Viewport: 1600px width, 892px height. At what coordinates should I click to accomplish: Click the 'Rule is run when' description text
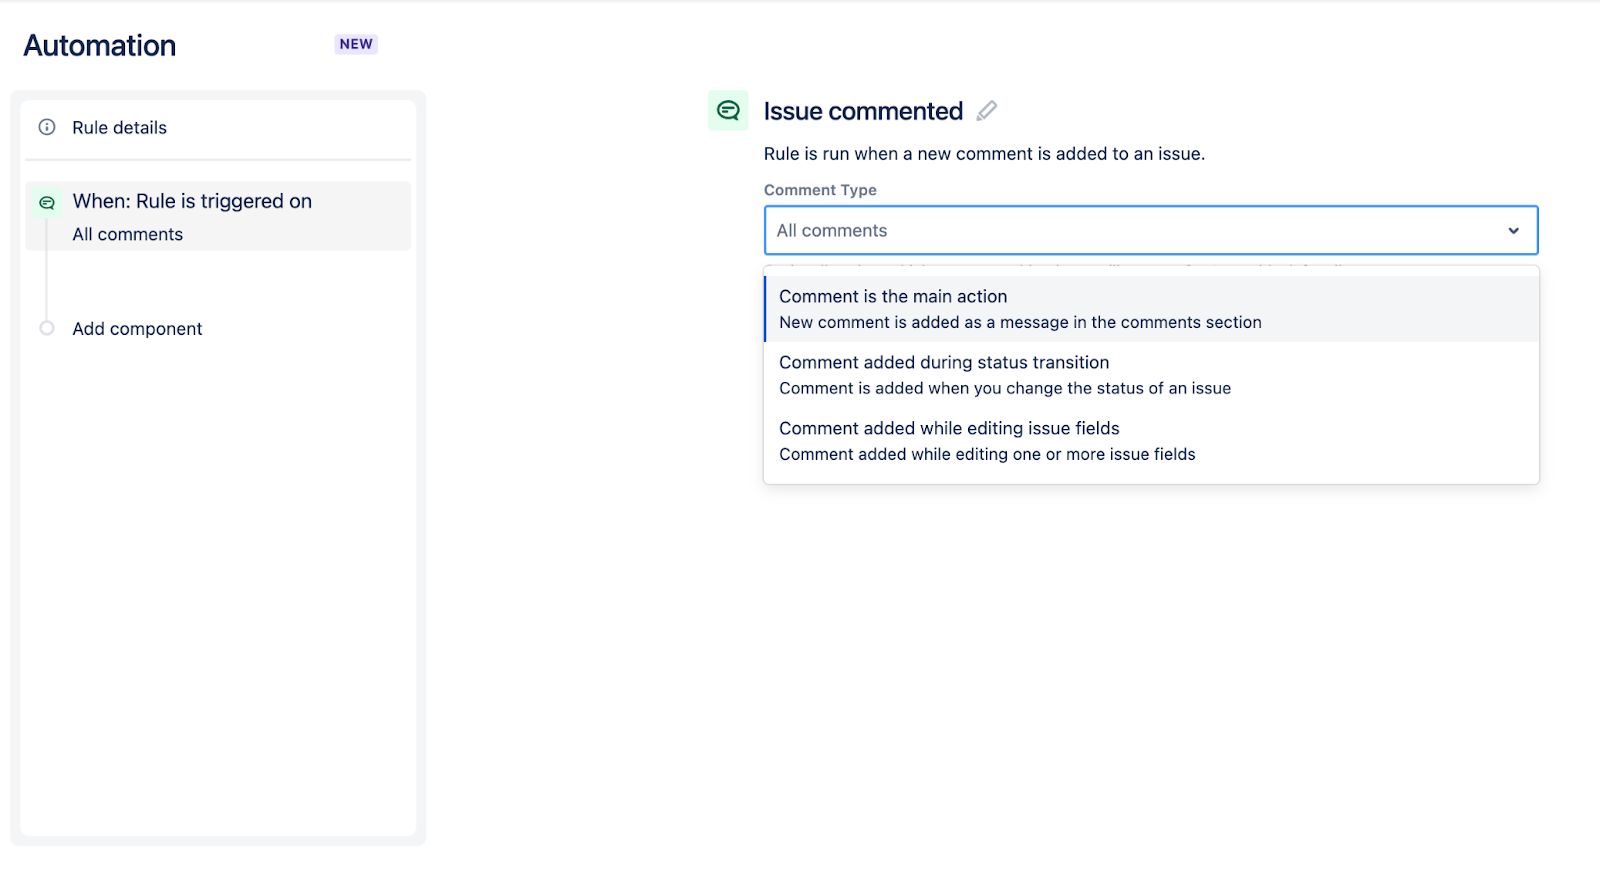tap(984, 154)
